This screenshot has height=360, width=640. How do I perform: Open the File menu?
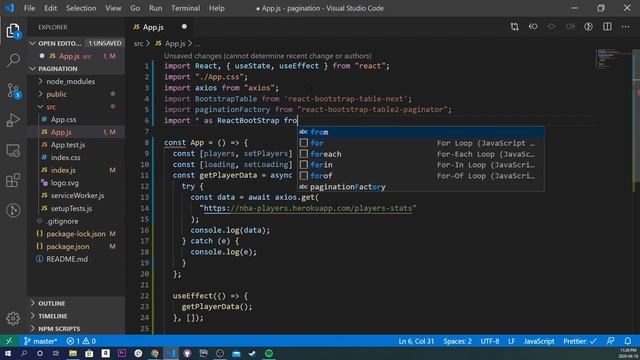(x=29, y=8)
